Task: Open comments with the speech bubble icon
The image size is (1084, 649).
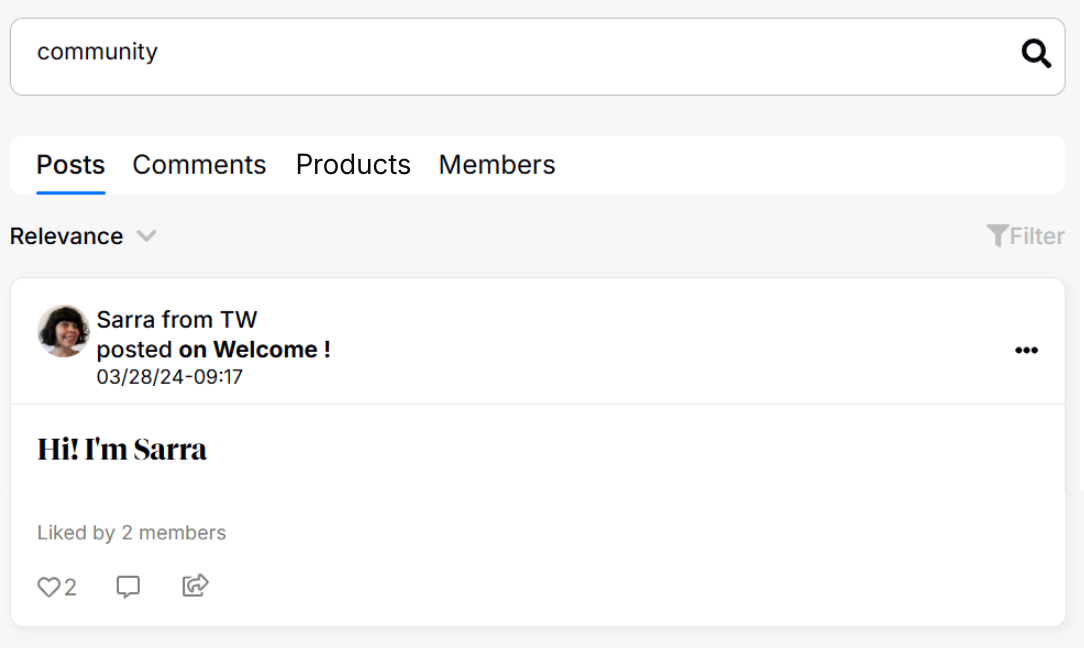Action: click(128, 587)
